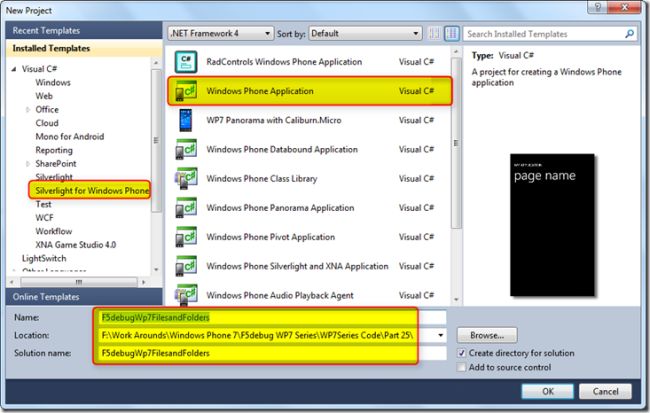Click the Cancel button
Viewport: 650px width, 413px height.
(x=605, y=391)
